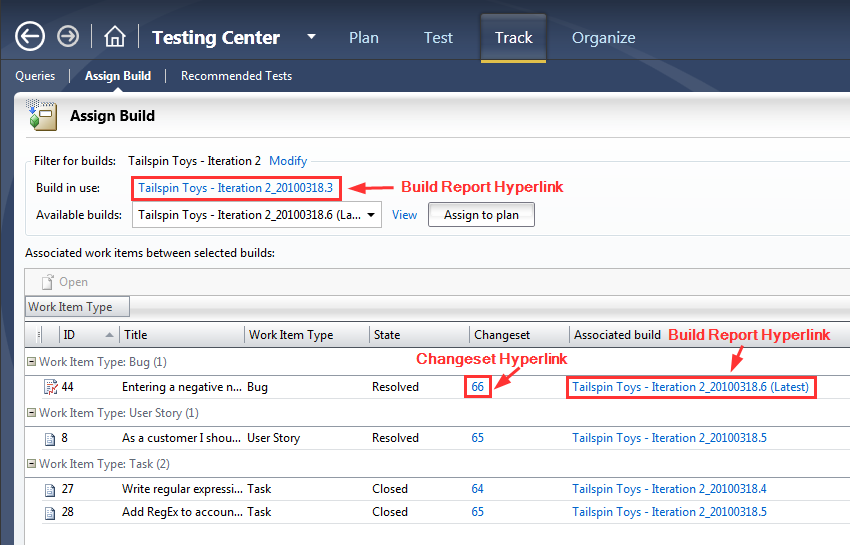Go to Home via house icon

pyautogui.click(x=115, y=38)
